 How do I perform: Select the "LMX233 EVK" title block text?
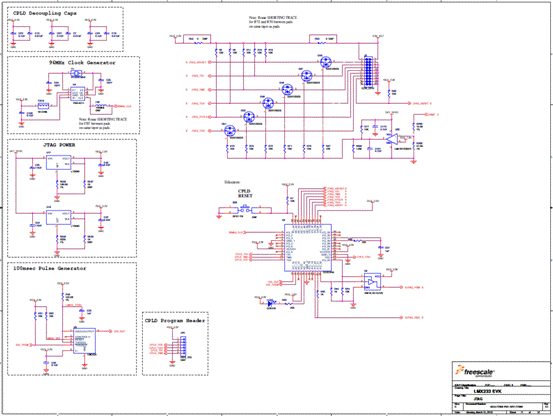click(x=487, y=391)
